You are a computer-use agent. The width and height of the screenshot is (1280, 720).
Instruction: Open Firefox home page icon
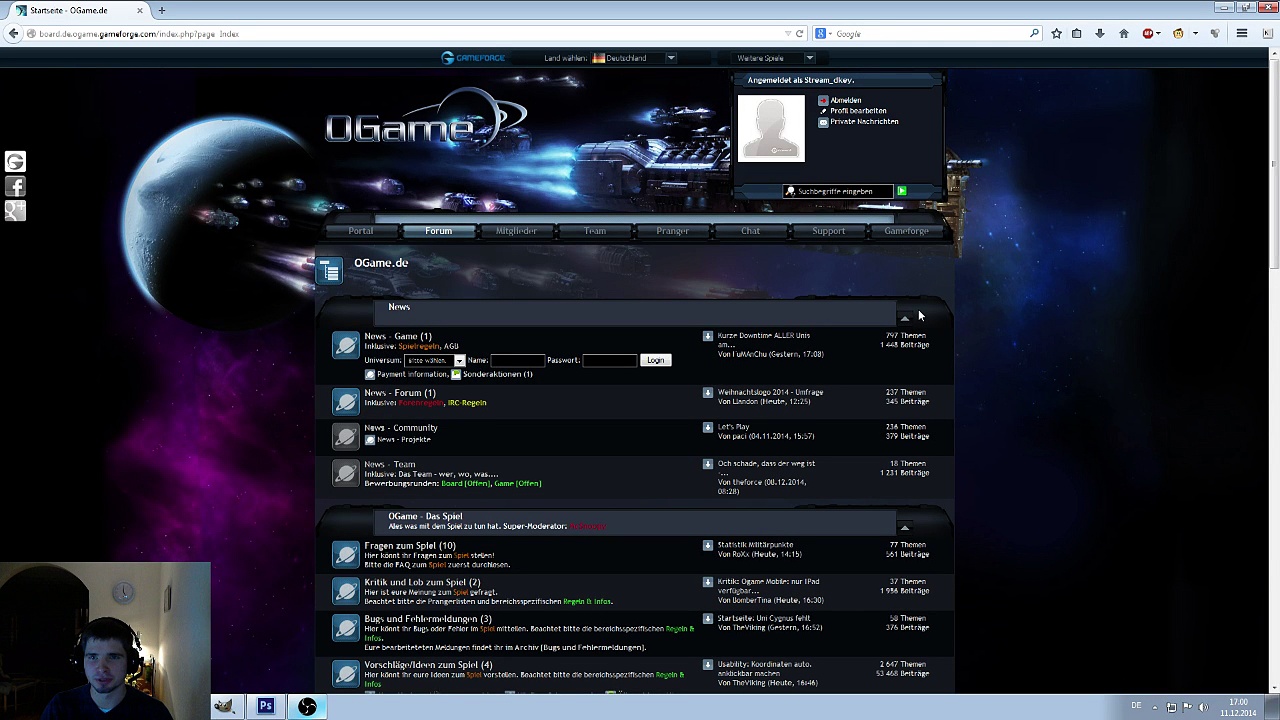(1123, 34)
